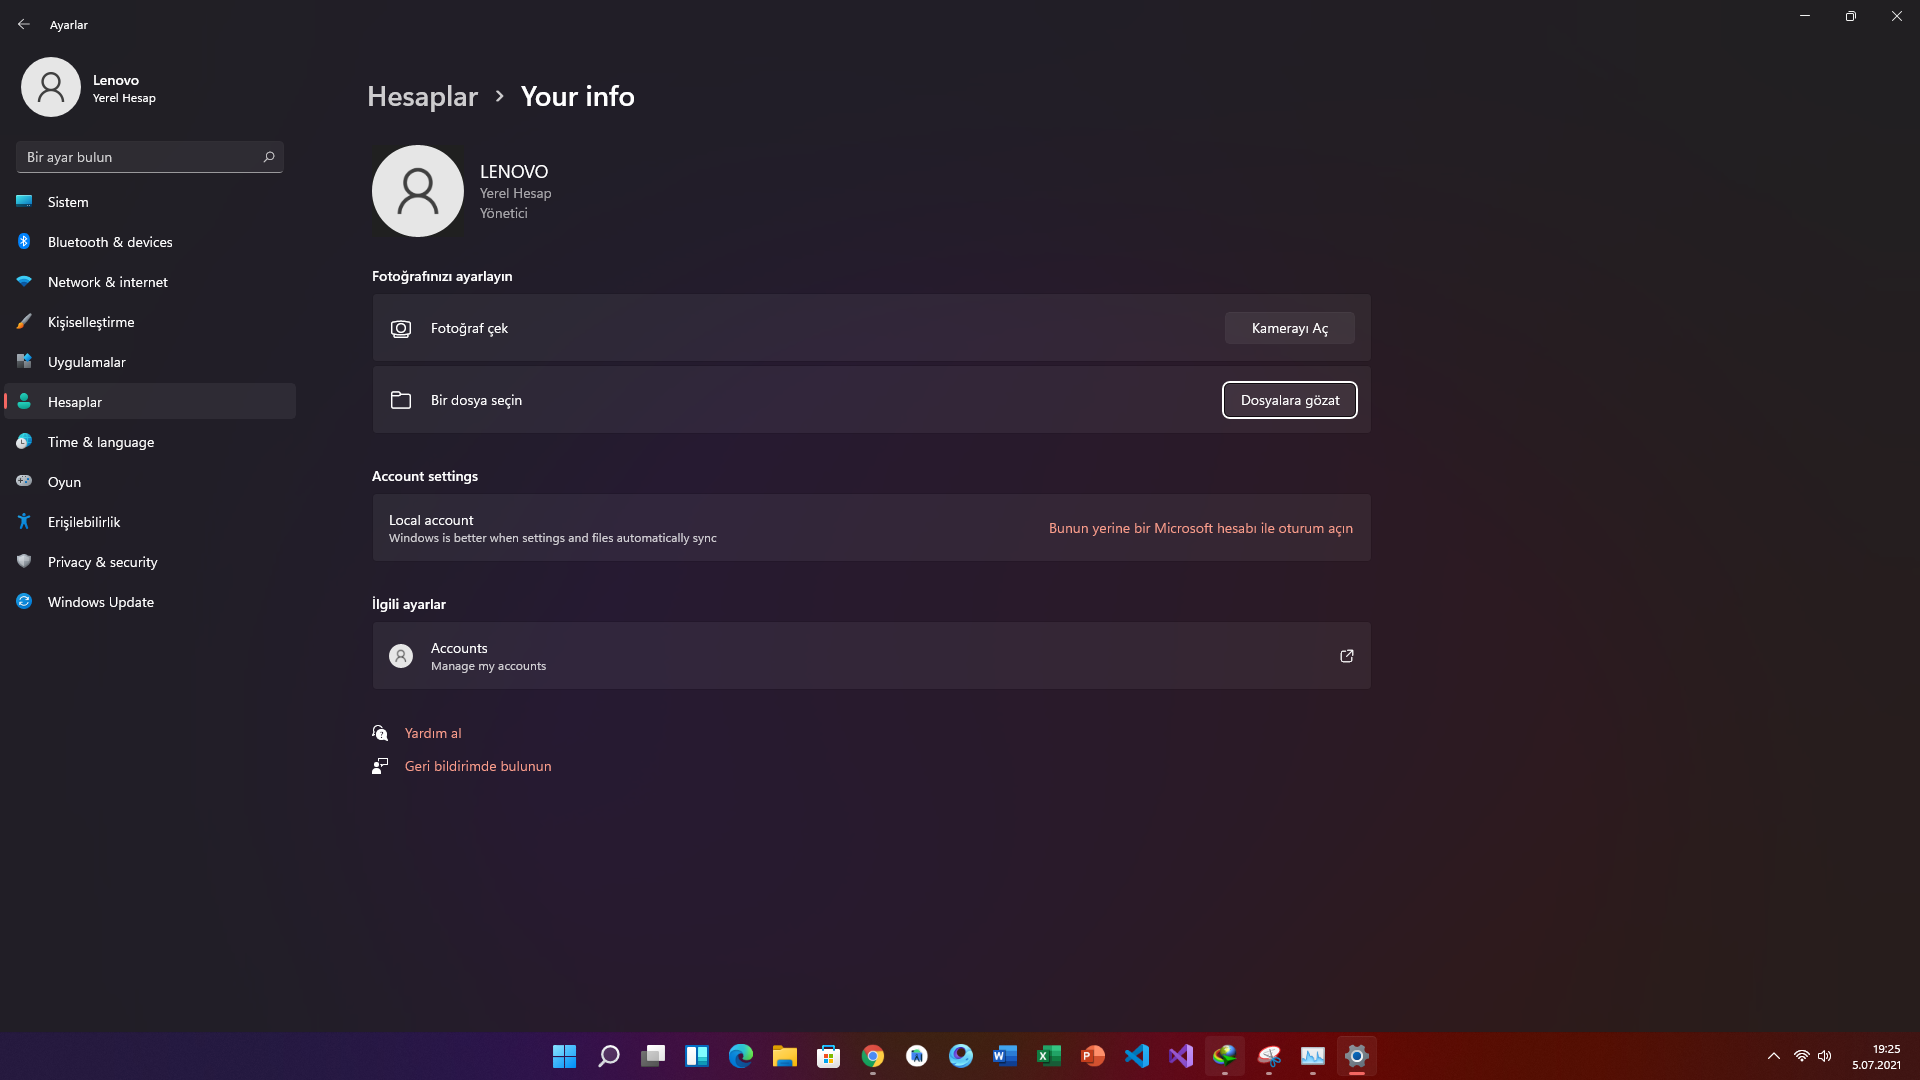Type in Bir ayar bulun search field
1920x1080 pixels.
click(x=140, y=157)
